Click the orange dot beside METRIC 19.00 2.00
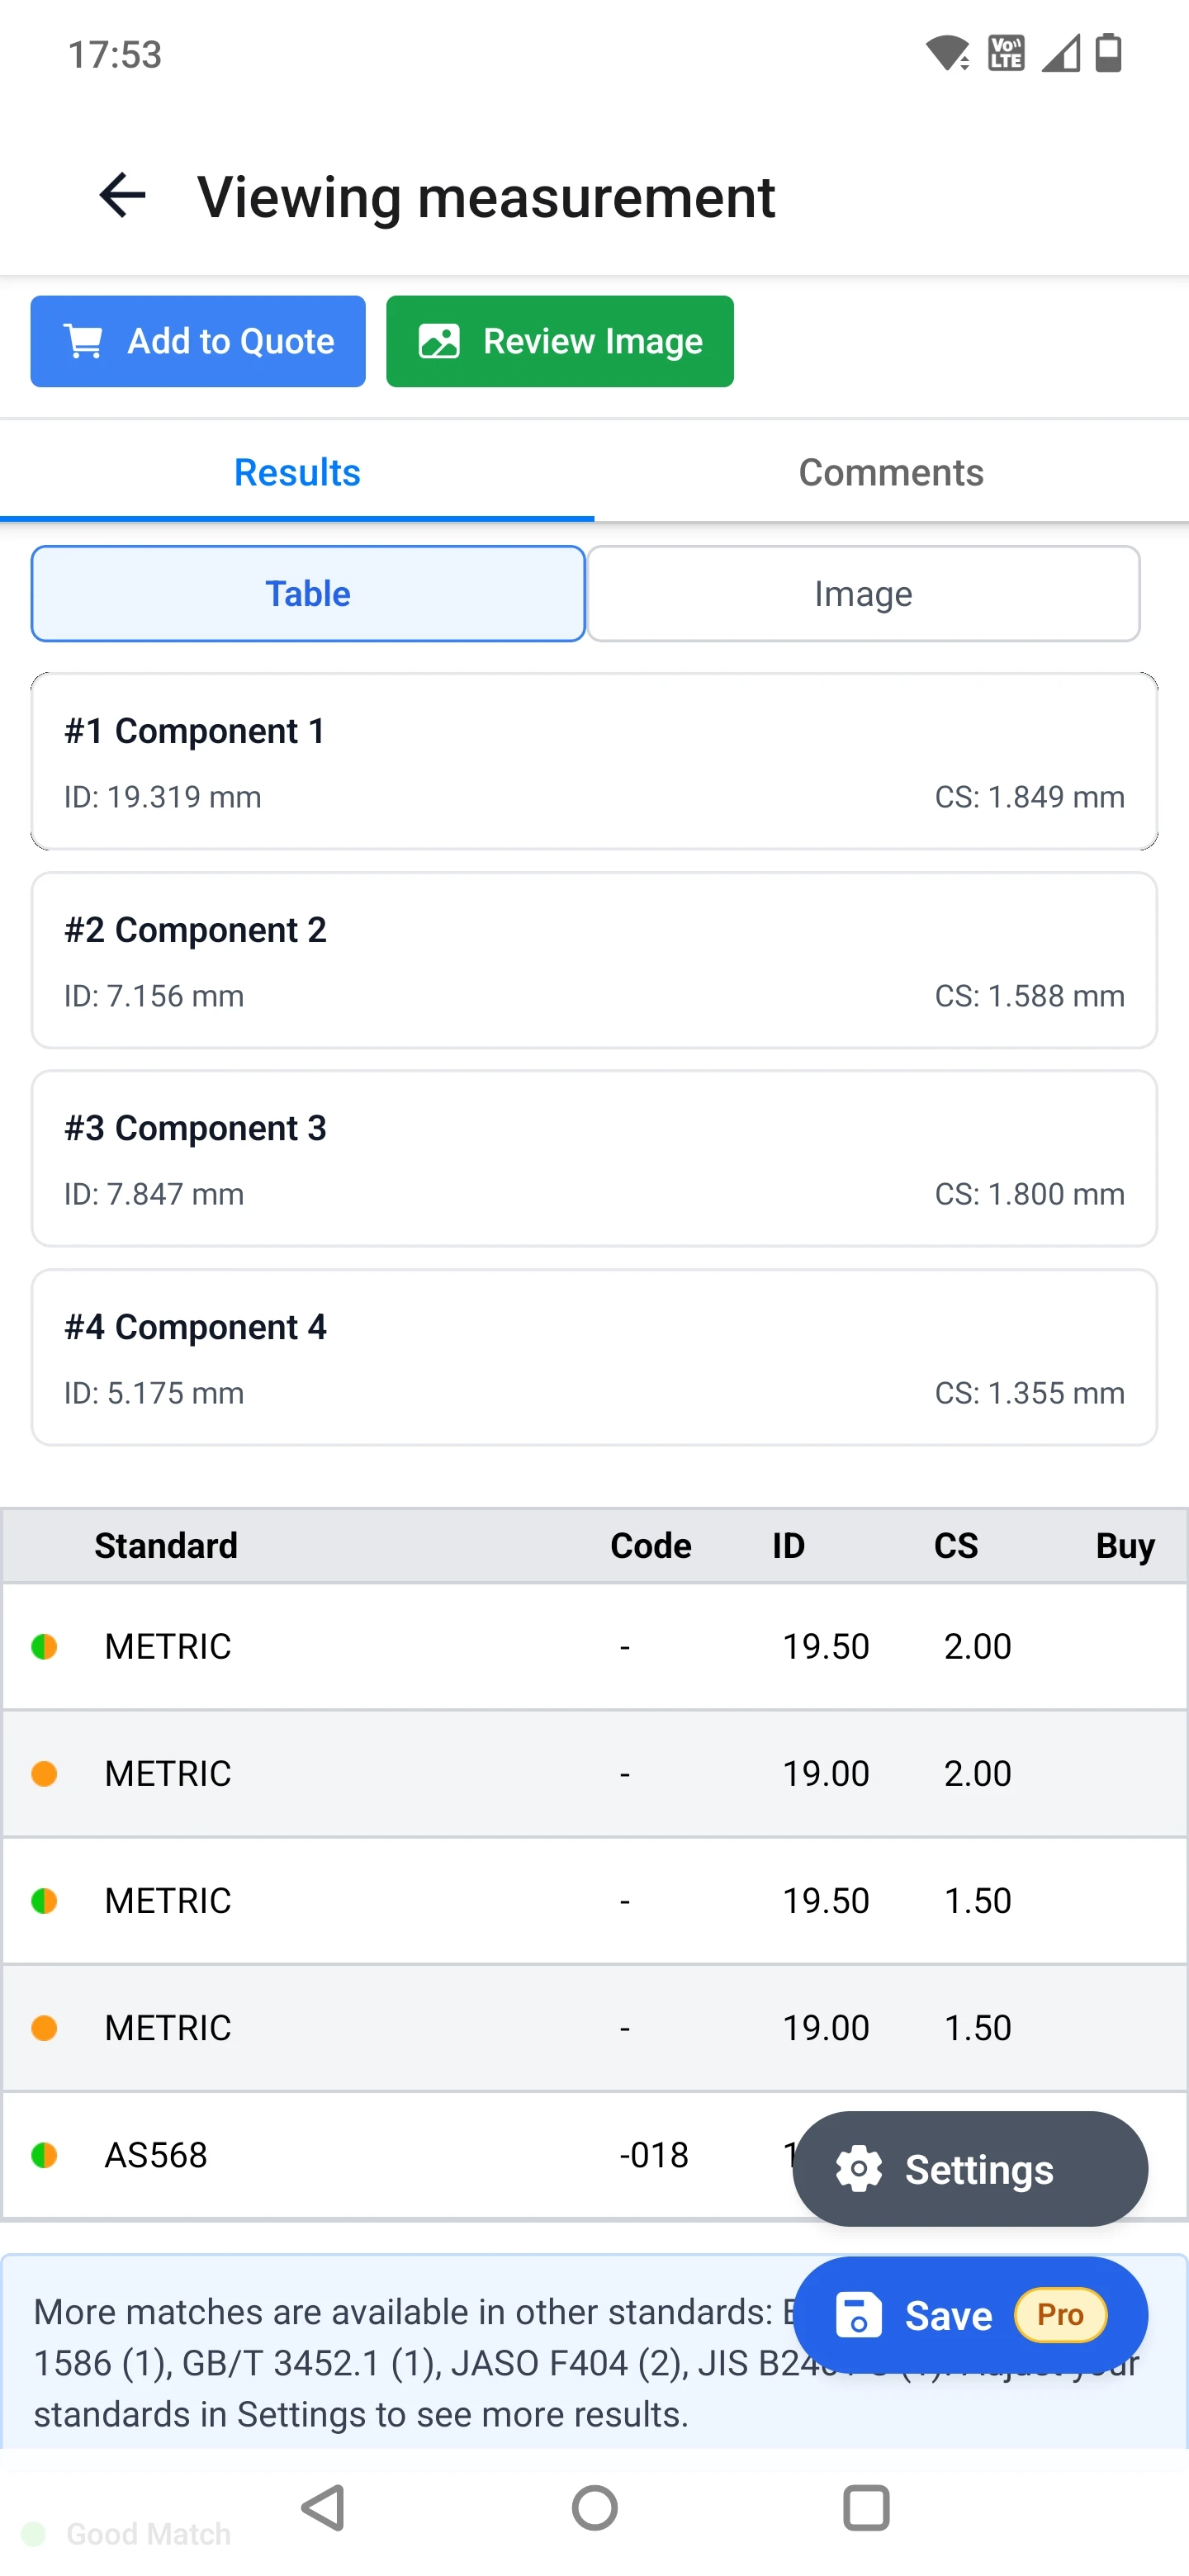Screen dimensions: 1189x2576 44,1773
